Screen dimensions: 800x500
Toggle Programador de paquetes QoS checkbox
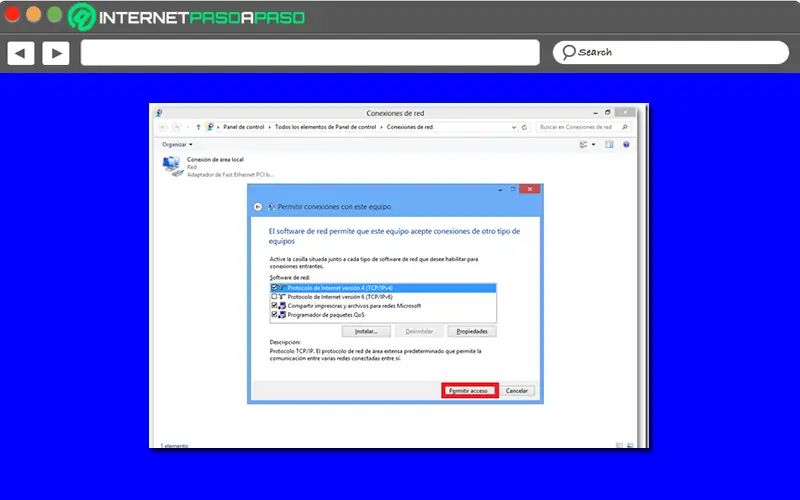(x=274, y=315)
